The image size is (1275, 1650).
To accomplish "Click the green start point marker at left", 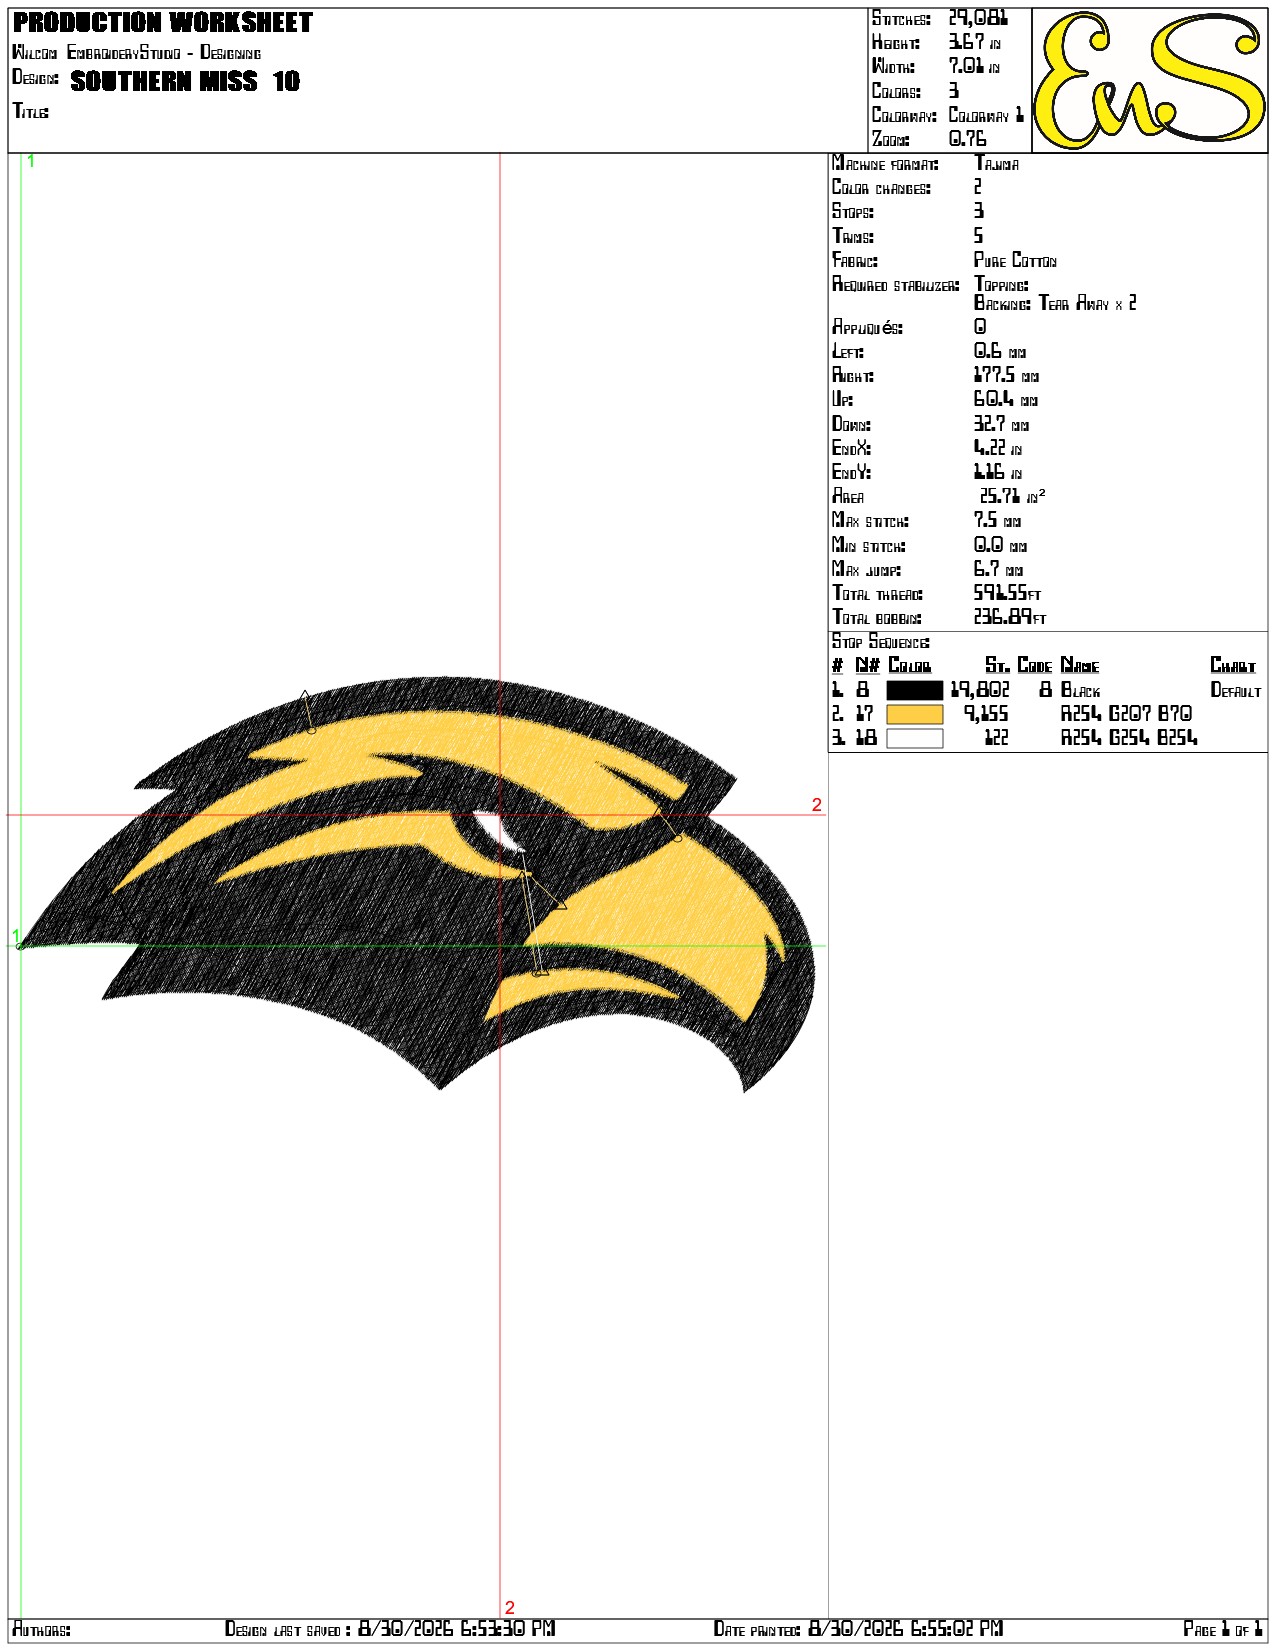I will (x=19, y=945).
